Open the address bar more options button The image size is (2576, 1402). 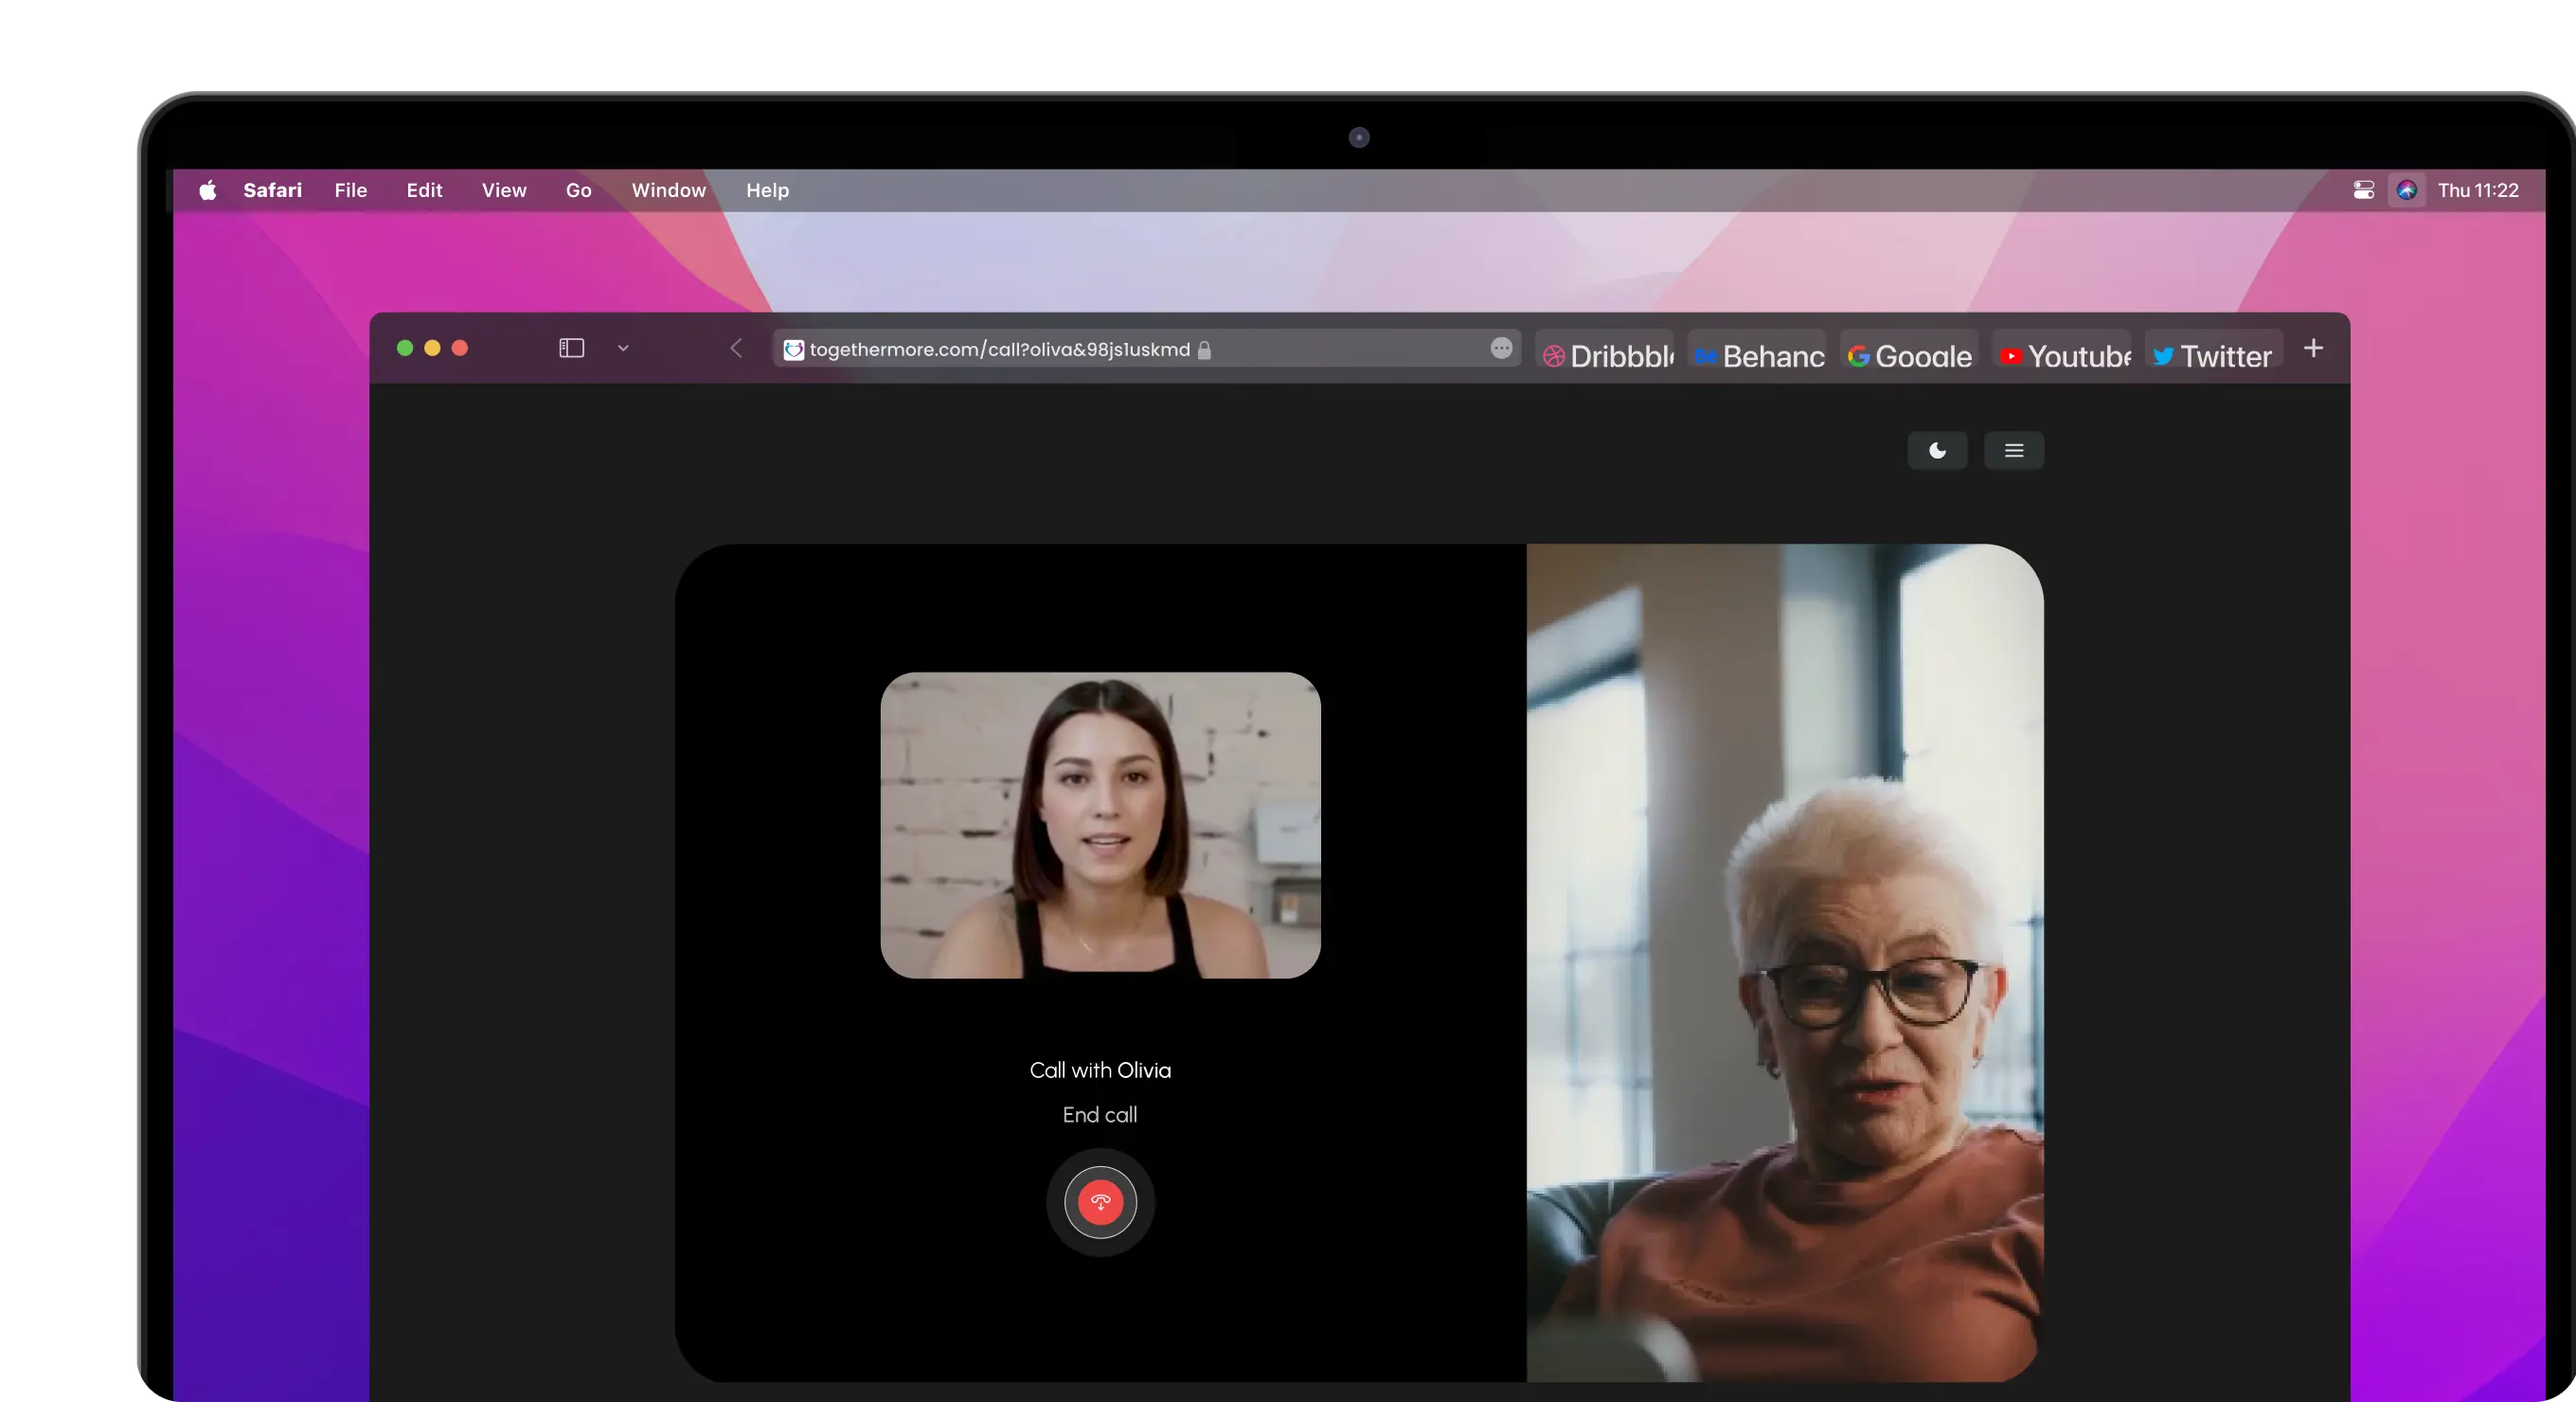pos(1500,348)
